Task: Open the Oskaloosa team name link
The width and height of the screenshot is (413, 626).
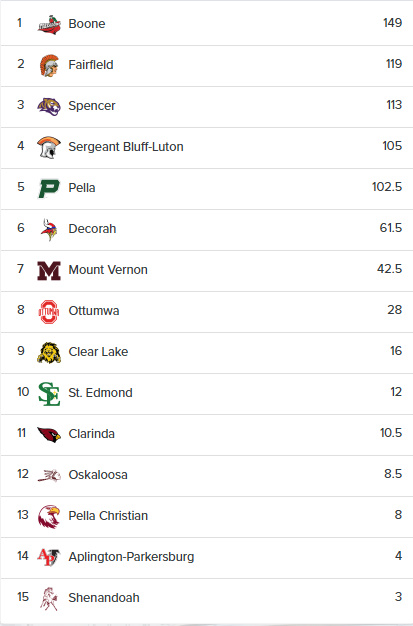Action: (x=98, y=475)
